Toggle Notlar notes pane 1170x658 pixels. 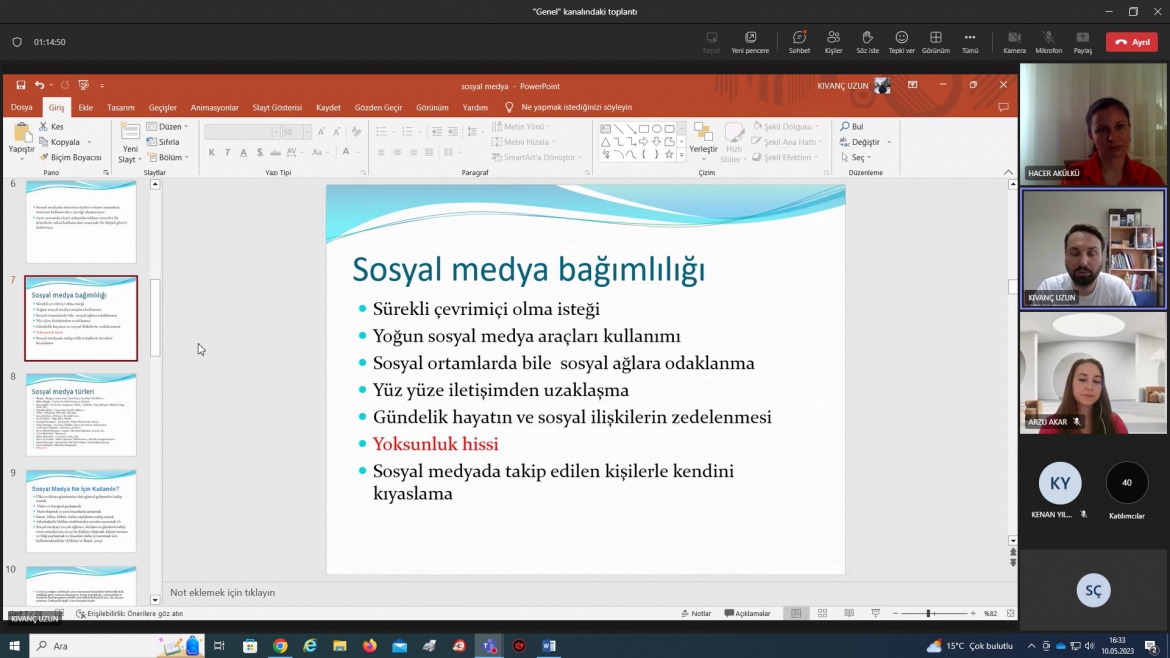tap(696, 613)
